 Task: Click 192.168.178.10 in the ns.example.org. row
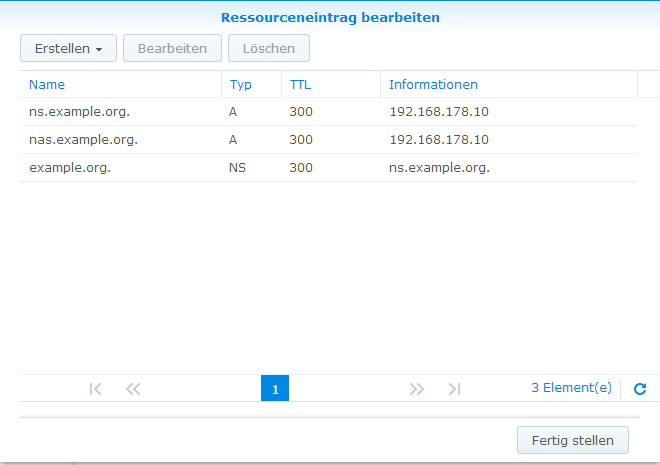coord(439,112)
